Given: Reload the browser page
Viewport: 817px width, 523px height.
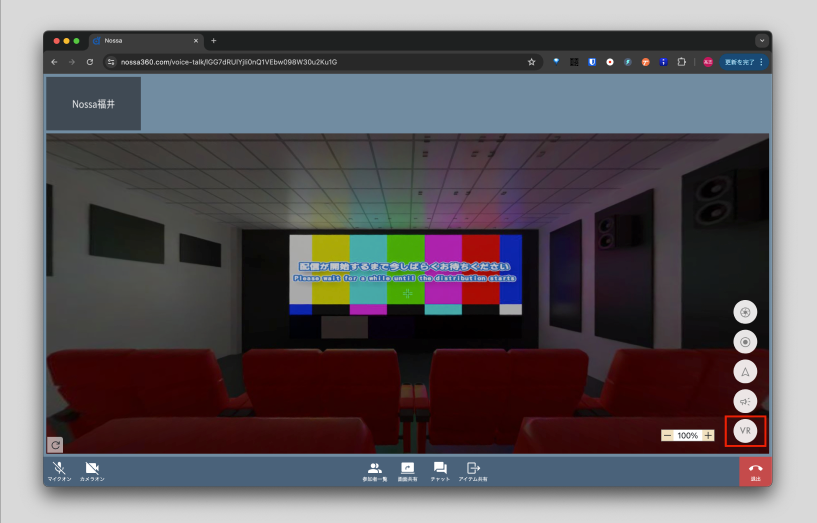Looking at the screenshot, I should click(90, 62).
